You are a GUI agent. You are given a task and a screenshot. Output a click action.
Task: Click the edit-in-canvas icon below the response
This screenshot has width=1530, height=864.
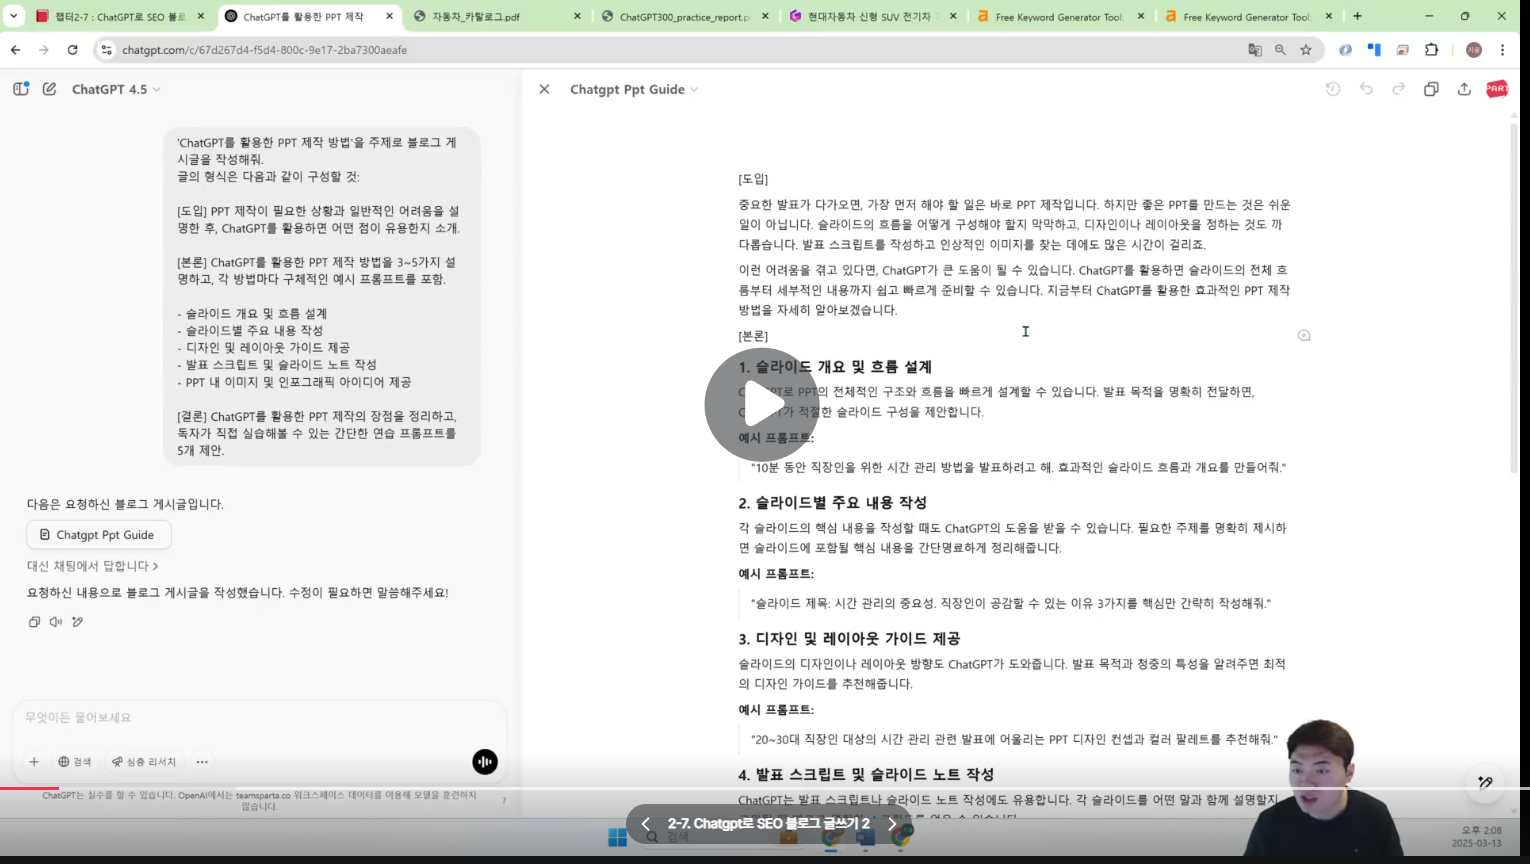[77, 622]
